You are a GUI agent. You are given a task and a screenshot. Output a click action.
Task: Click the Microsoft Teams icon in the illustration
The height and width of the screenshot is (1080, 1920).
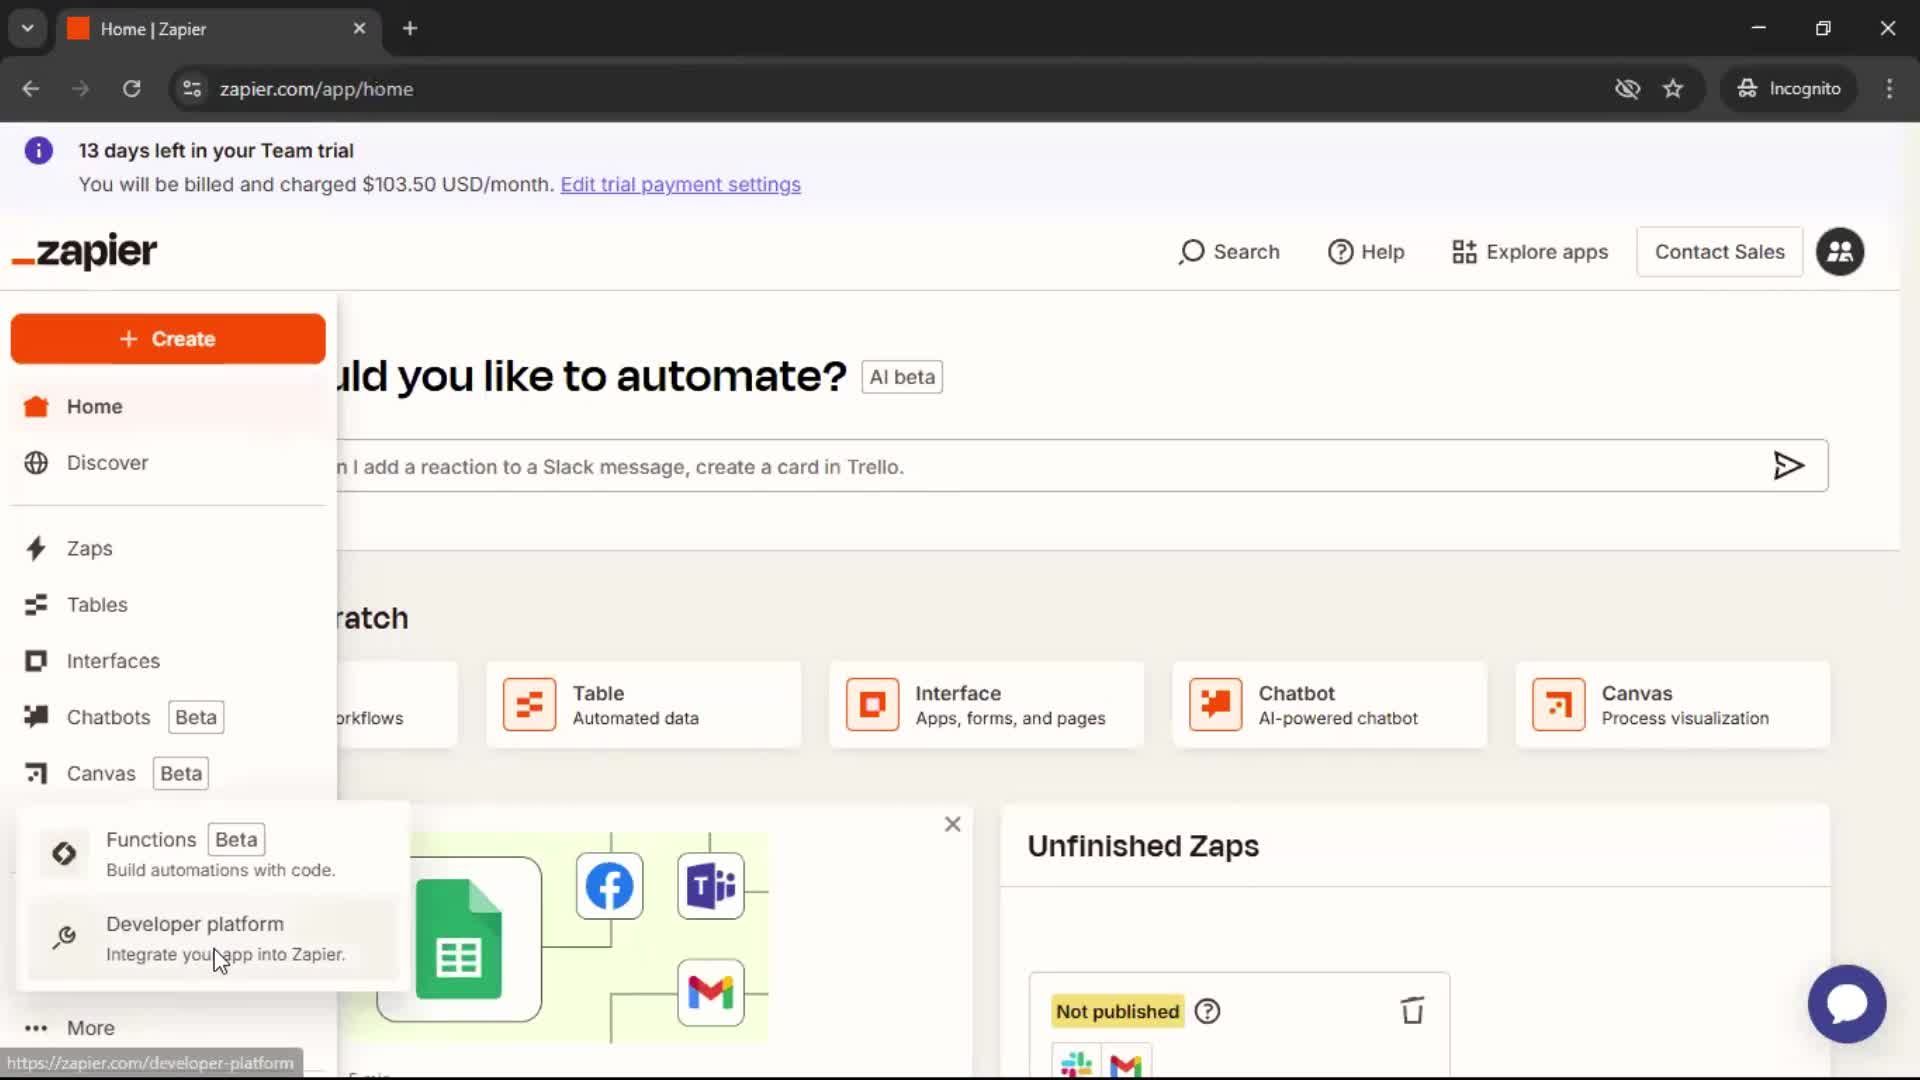tap(711, 886)
